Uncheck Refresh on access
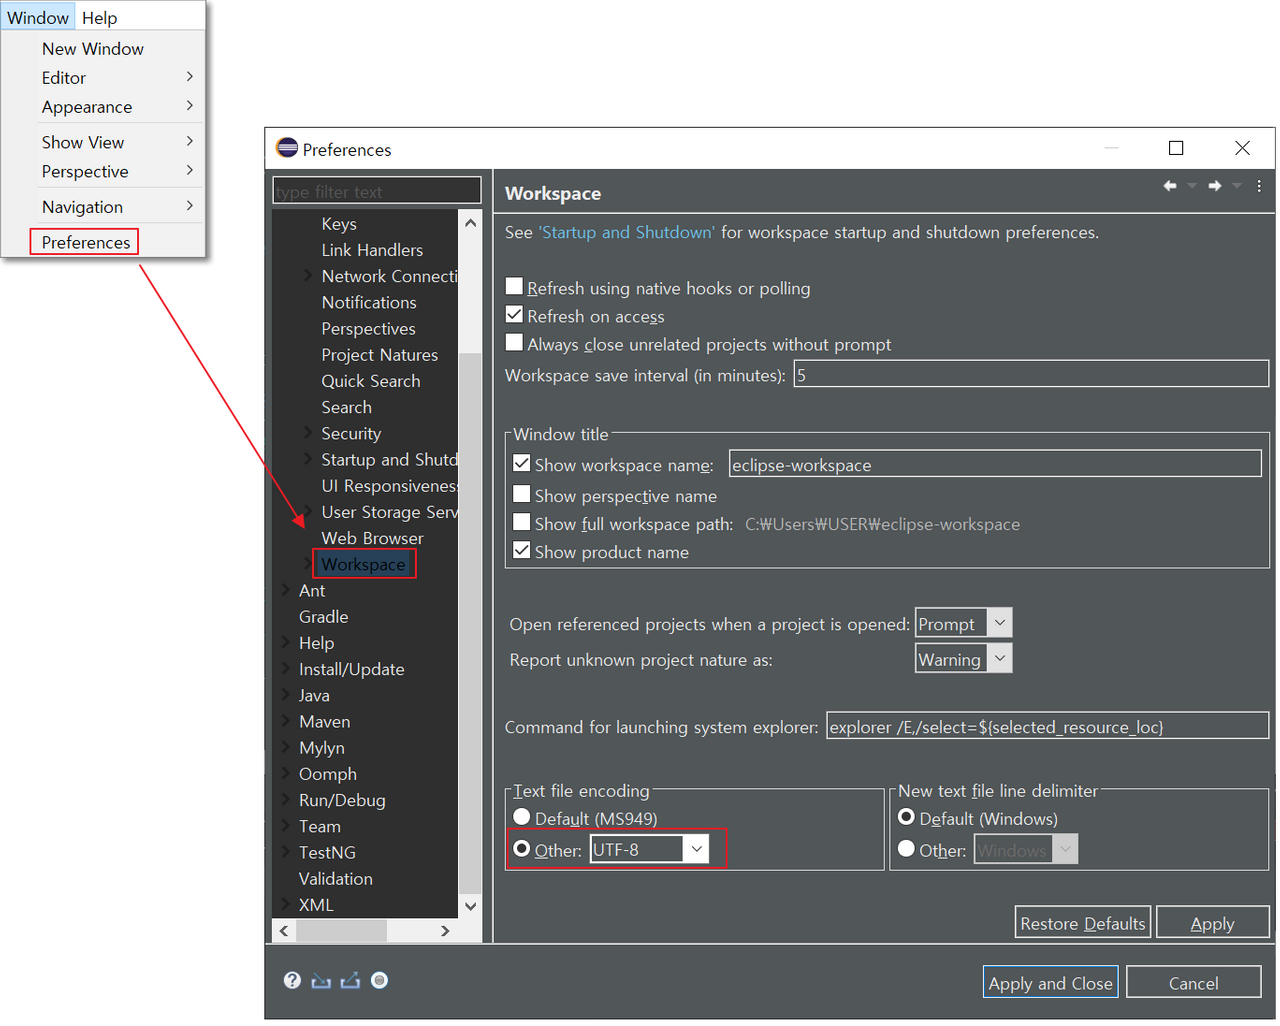This screenshot has height=1026, width=1280. click(514, 315)
